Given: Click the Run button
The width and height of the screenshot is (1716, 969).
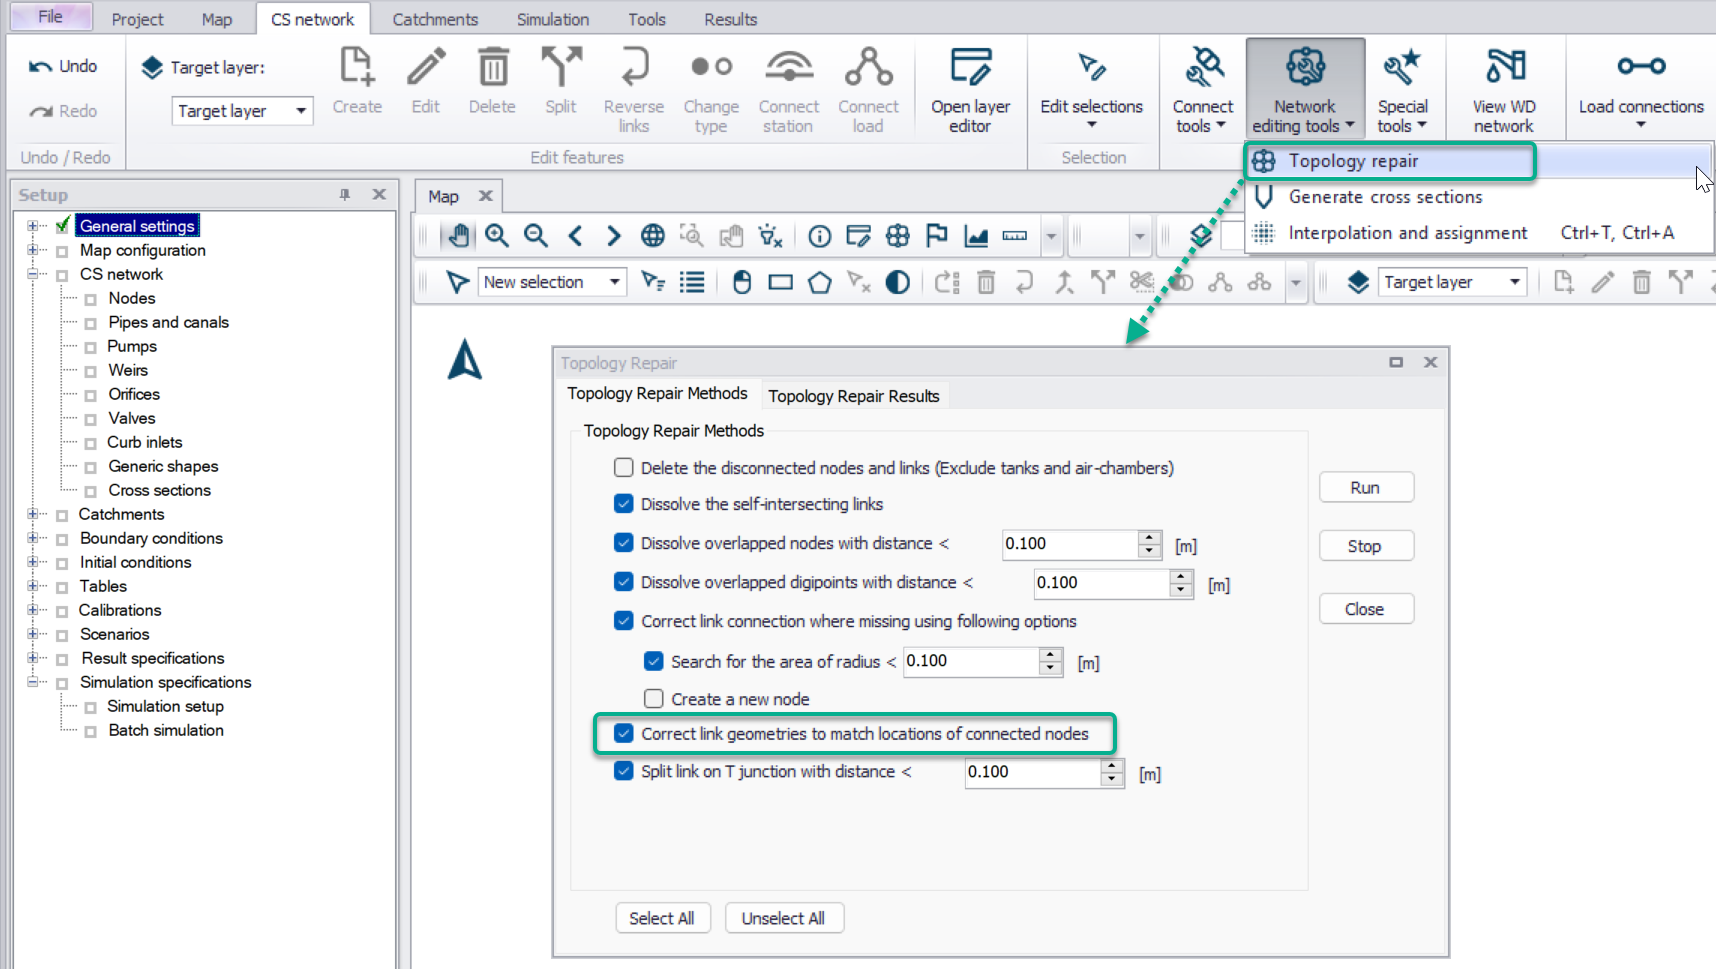Looking at the screenshot, I should (x=1366, y=487).
